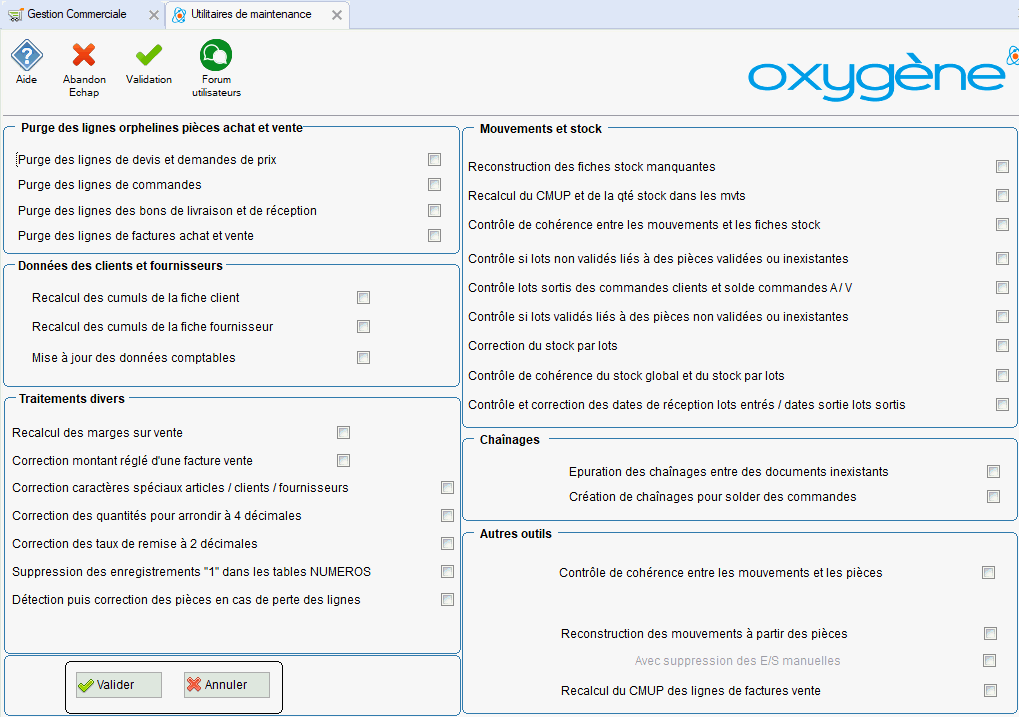This screenshot has width=1019, height=717.
Task: Tick Correction des taux de remise à 2 décimales
Action: pos(447,543)
